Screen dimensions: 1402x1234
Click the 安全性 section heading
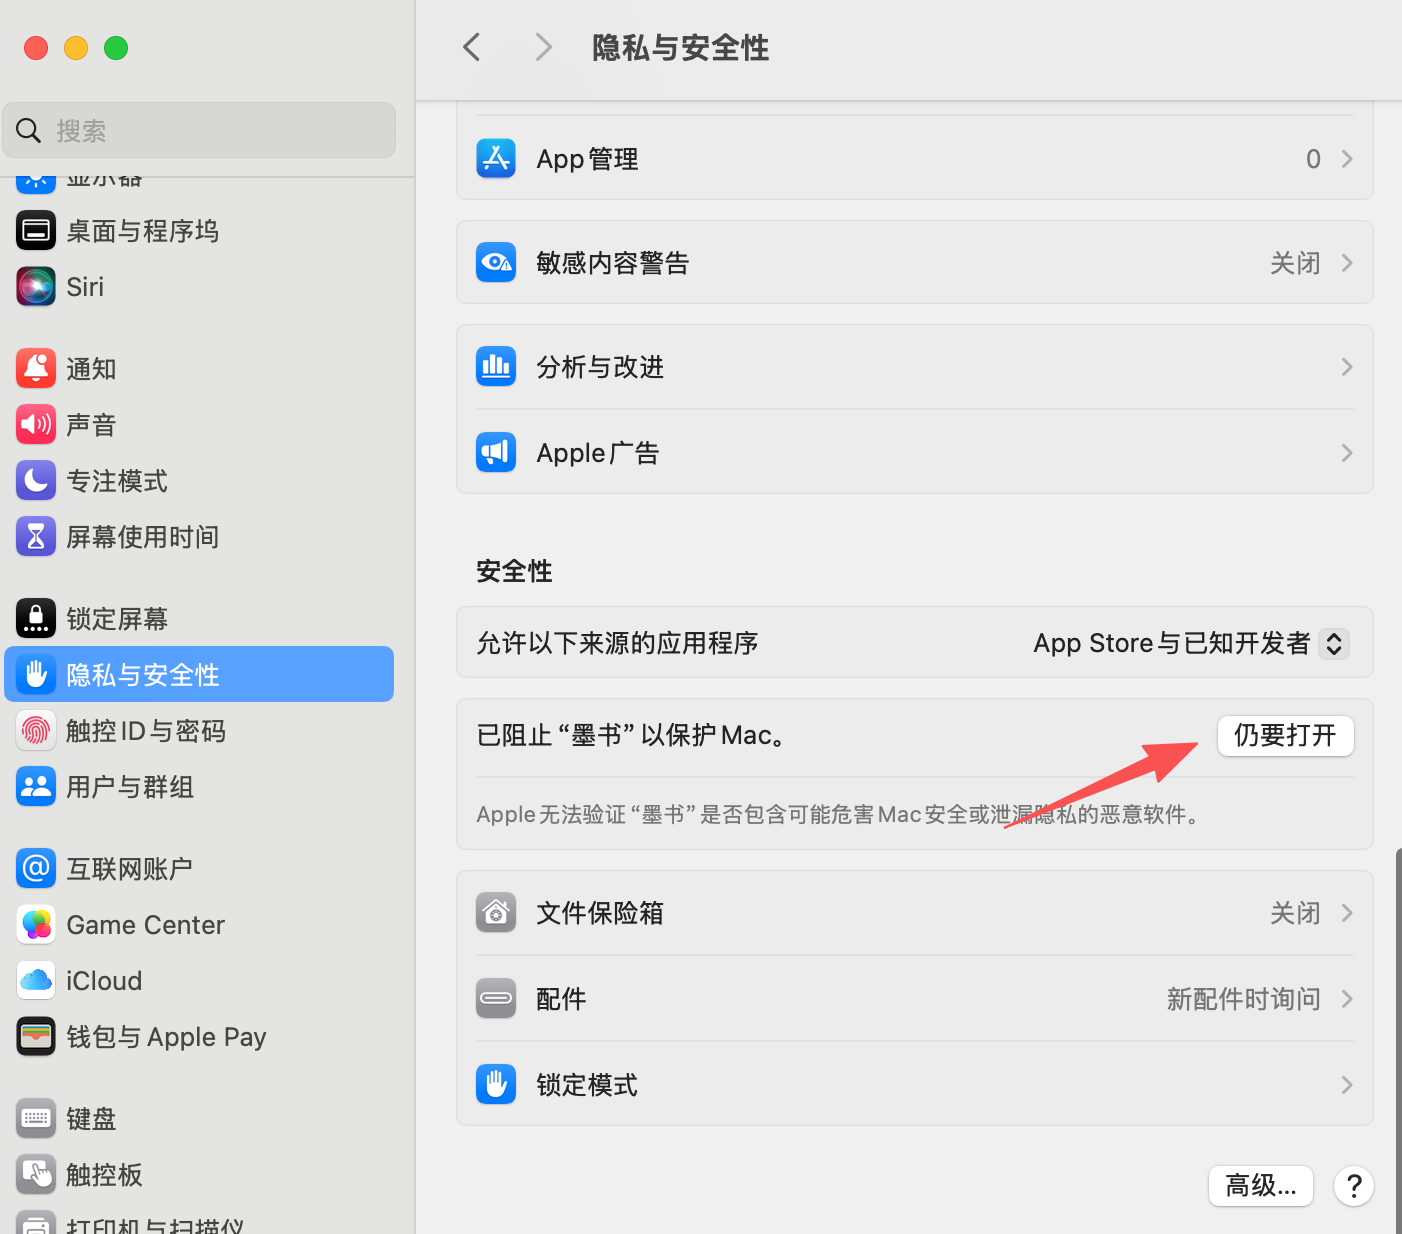[514, 571]
